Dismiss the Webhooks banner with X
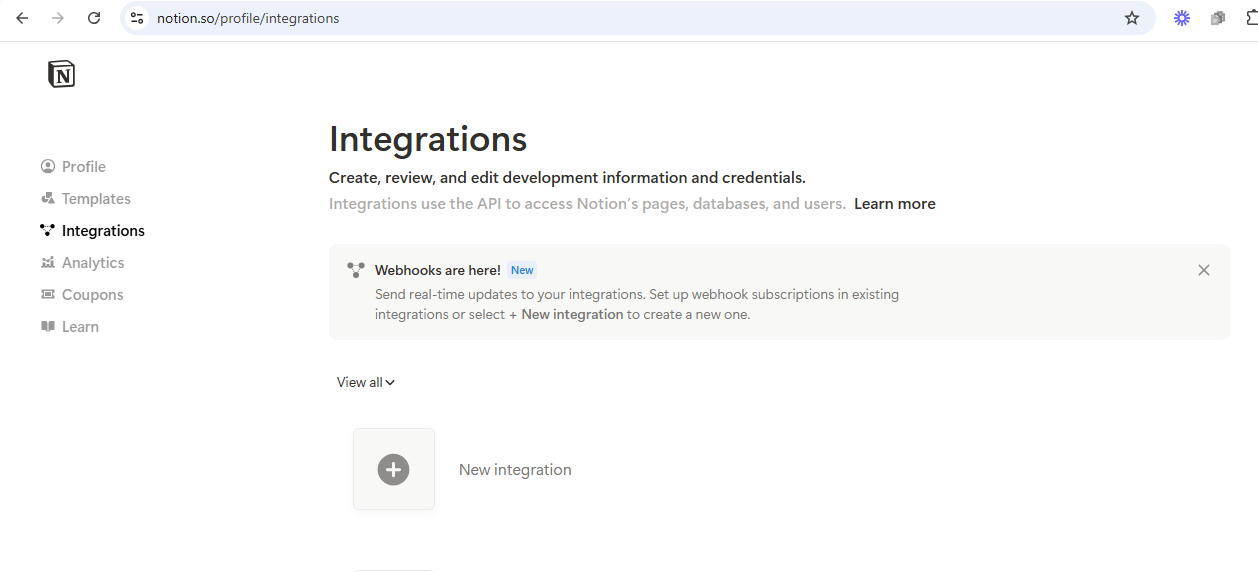The height and width of the screenshot is (572, 1258). tap(1204, 270)
